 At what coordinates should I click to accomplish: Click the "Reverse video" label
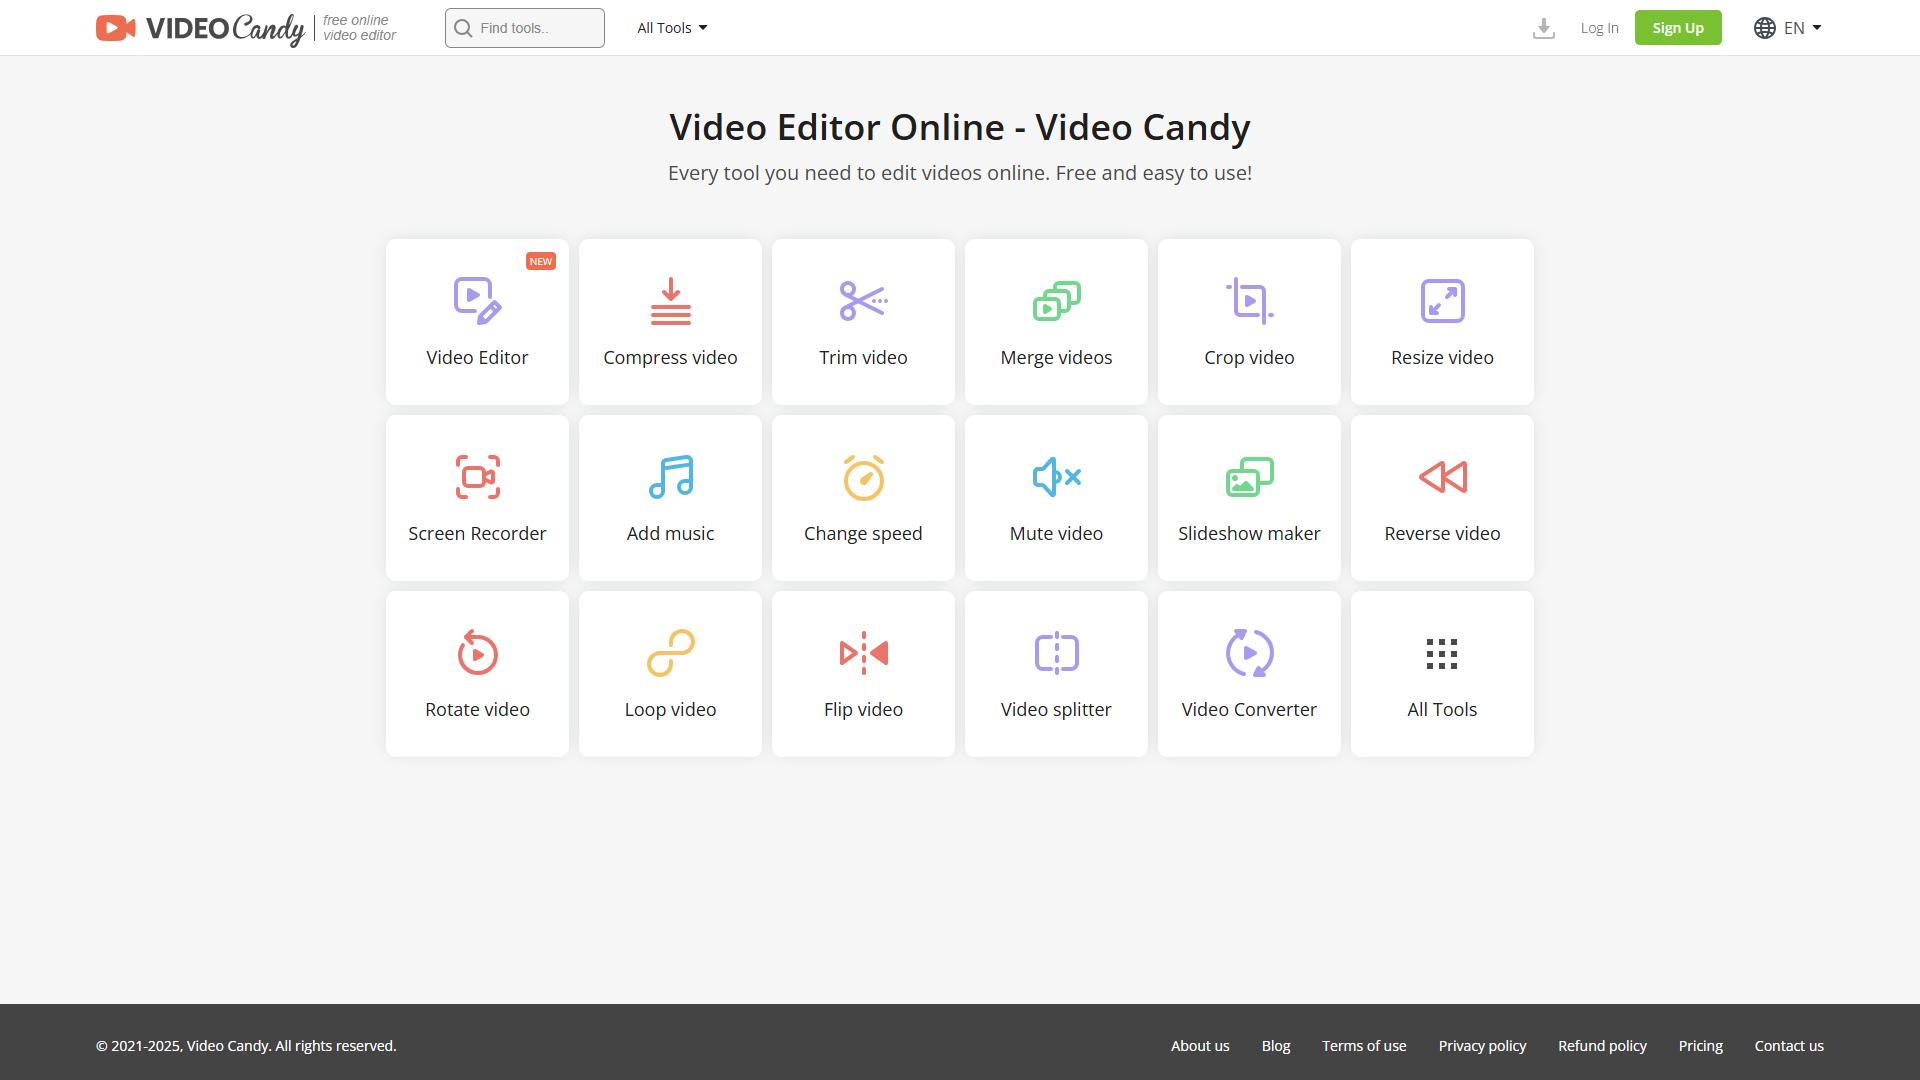point(1442,534)
